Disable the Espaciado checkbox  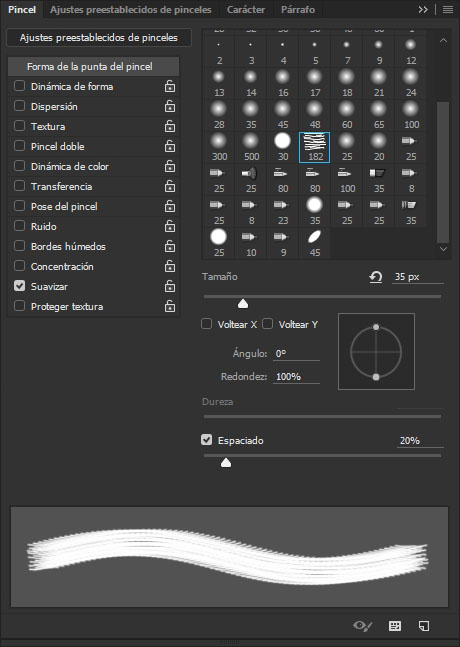click(206, 440)
